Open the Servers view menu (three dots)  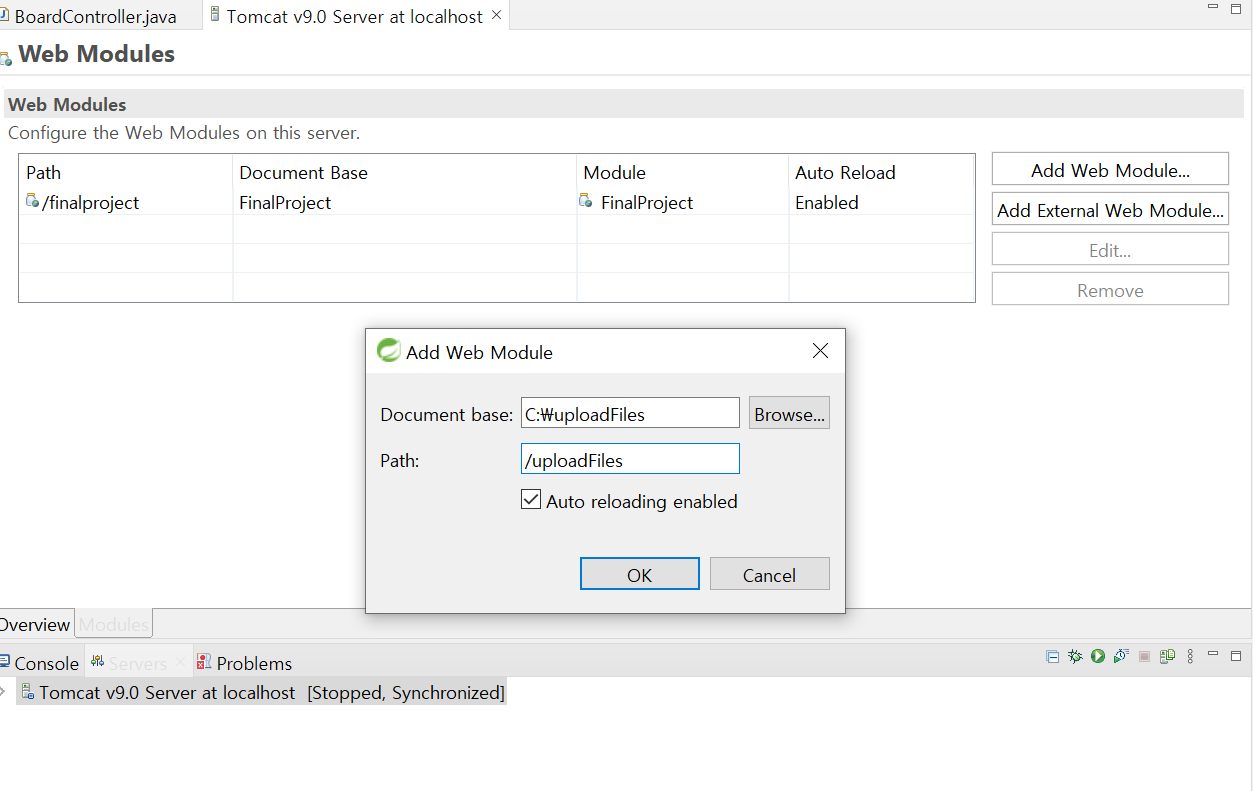pyautogui.click(x=1190, y=657)
